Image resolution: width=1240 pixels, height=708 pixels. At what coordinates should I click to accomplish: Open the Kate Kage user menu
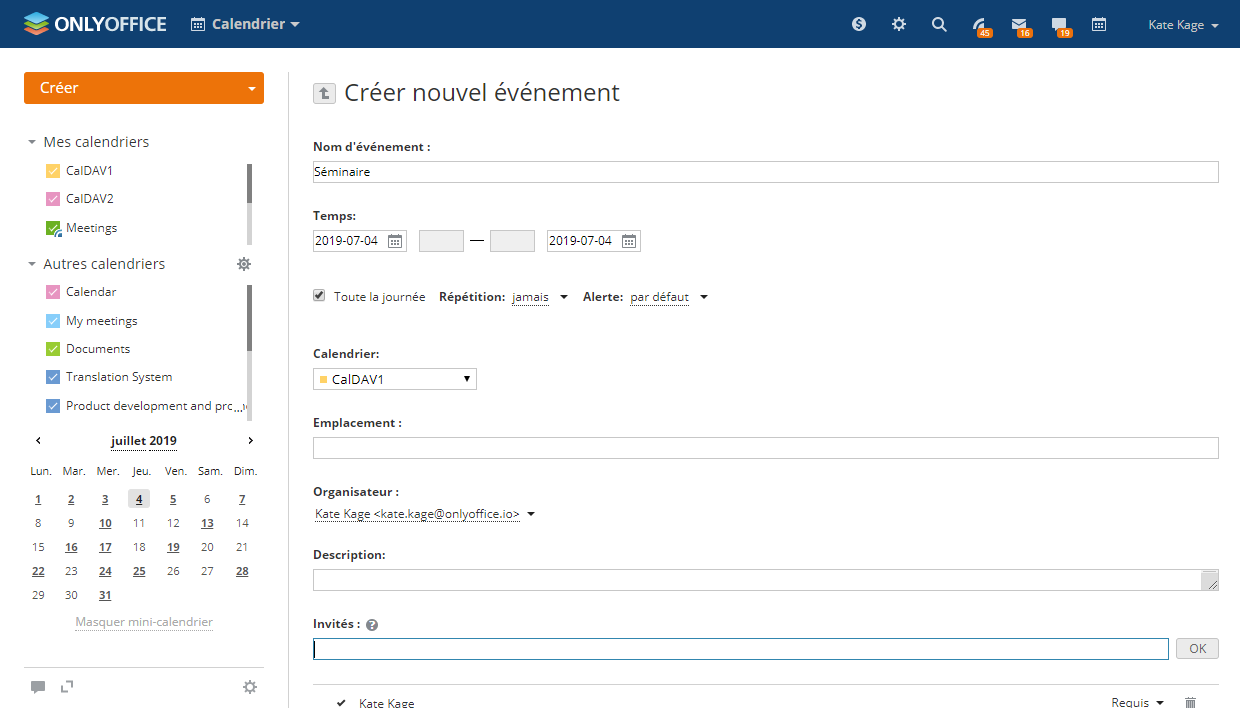[1183, 25]
